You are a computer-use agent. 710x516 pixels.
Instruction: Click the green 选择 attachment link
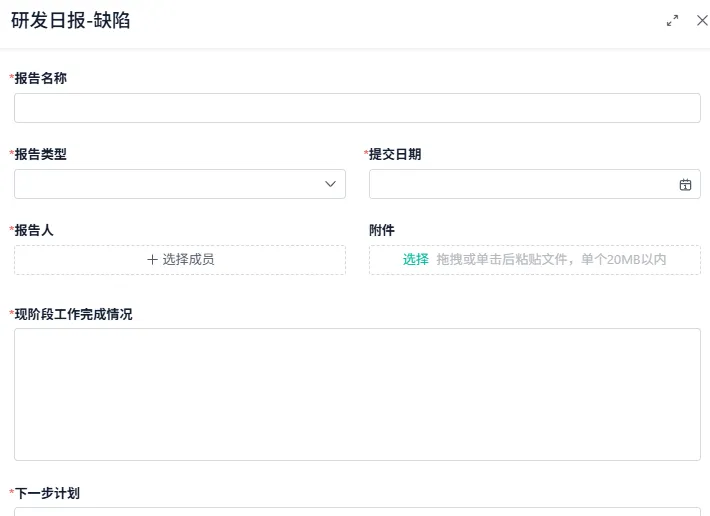[416, 259]
